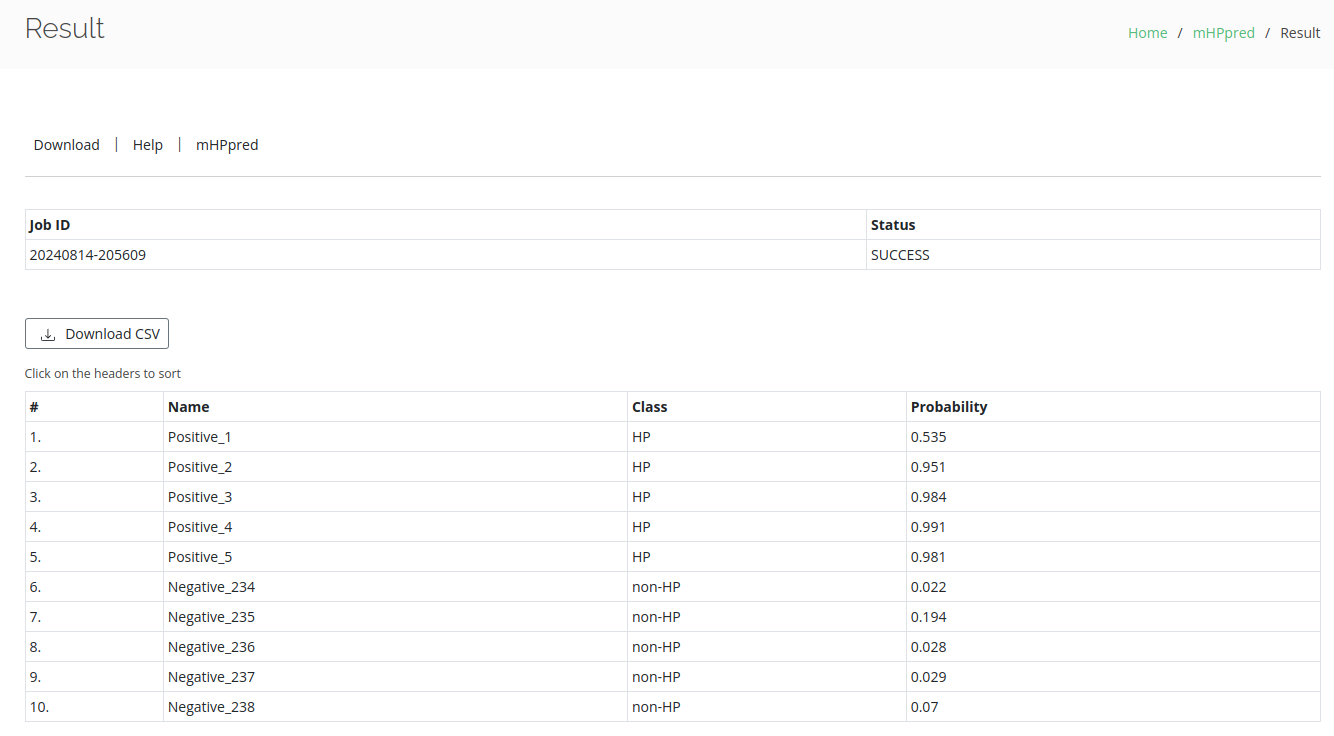Navigate to Home breadcrumb link
Screen dimensions: 1334x736
click(1147, 33)
